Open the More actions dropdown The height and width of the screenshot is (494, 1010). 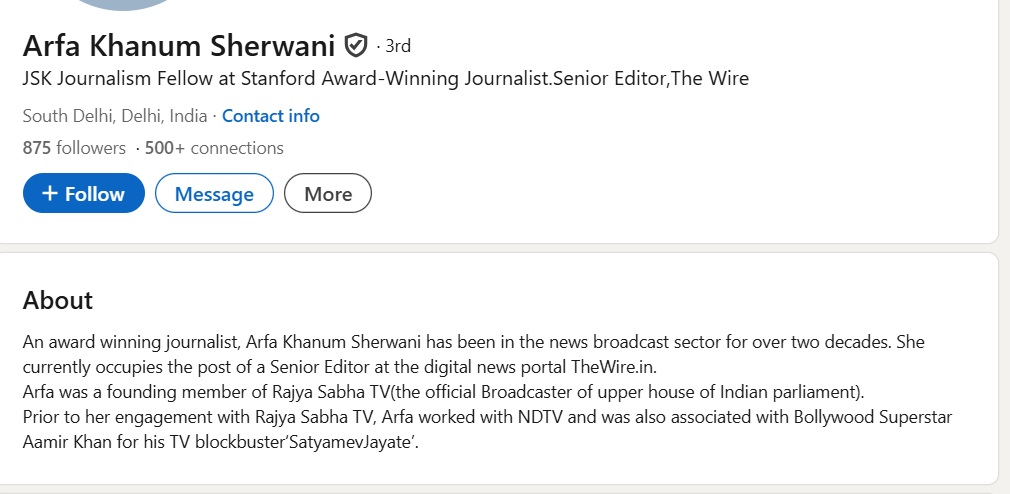coord(328,194)
